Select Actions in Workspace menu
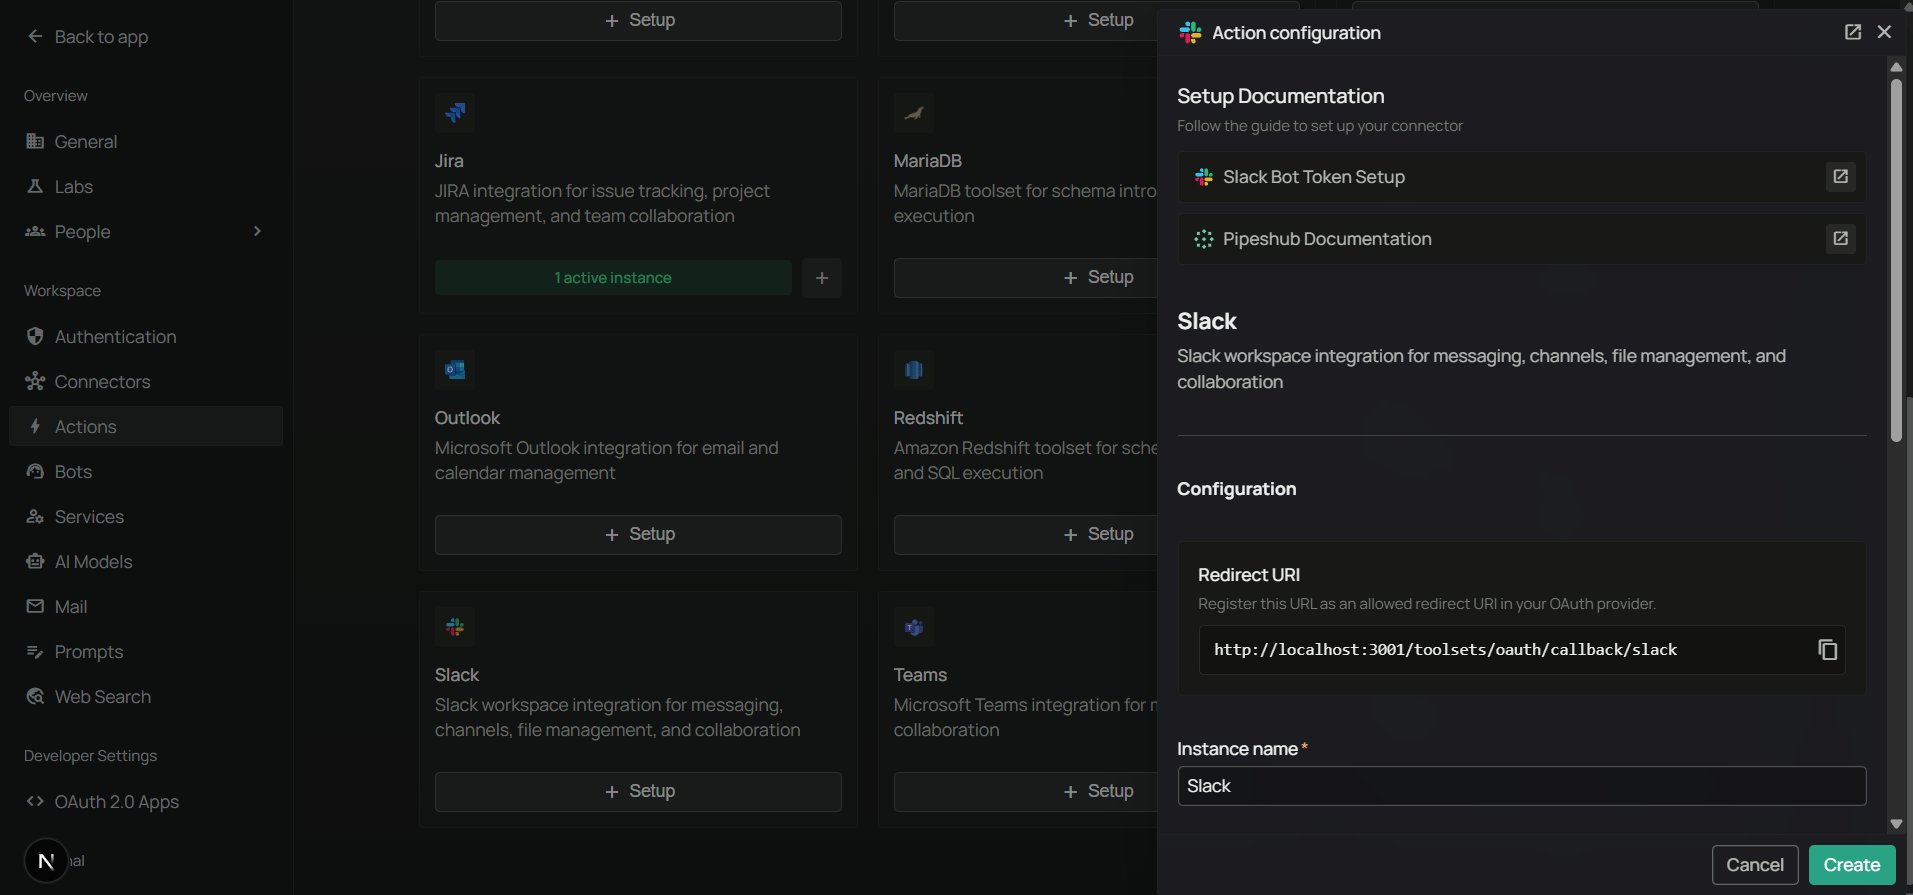1913x895 pixels. (x=146, y=427)
